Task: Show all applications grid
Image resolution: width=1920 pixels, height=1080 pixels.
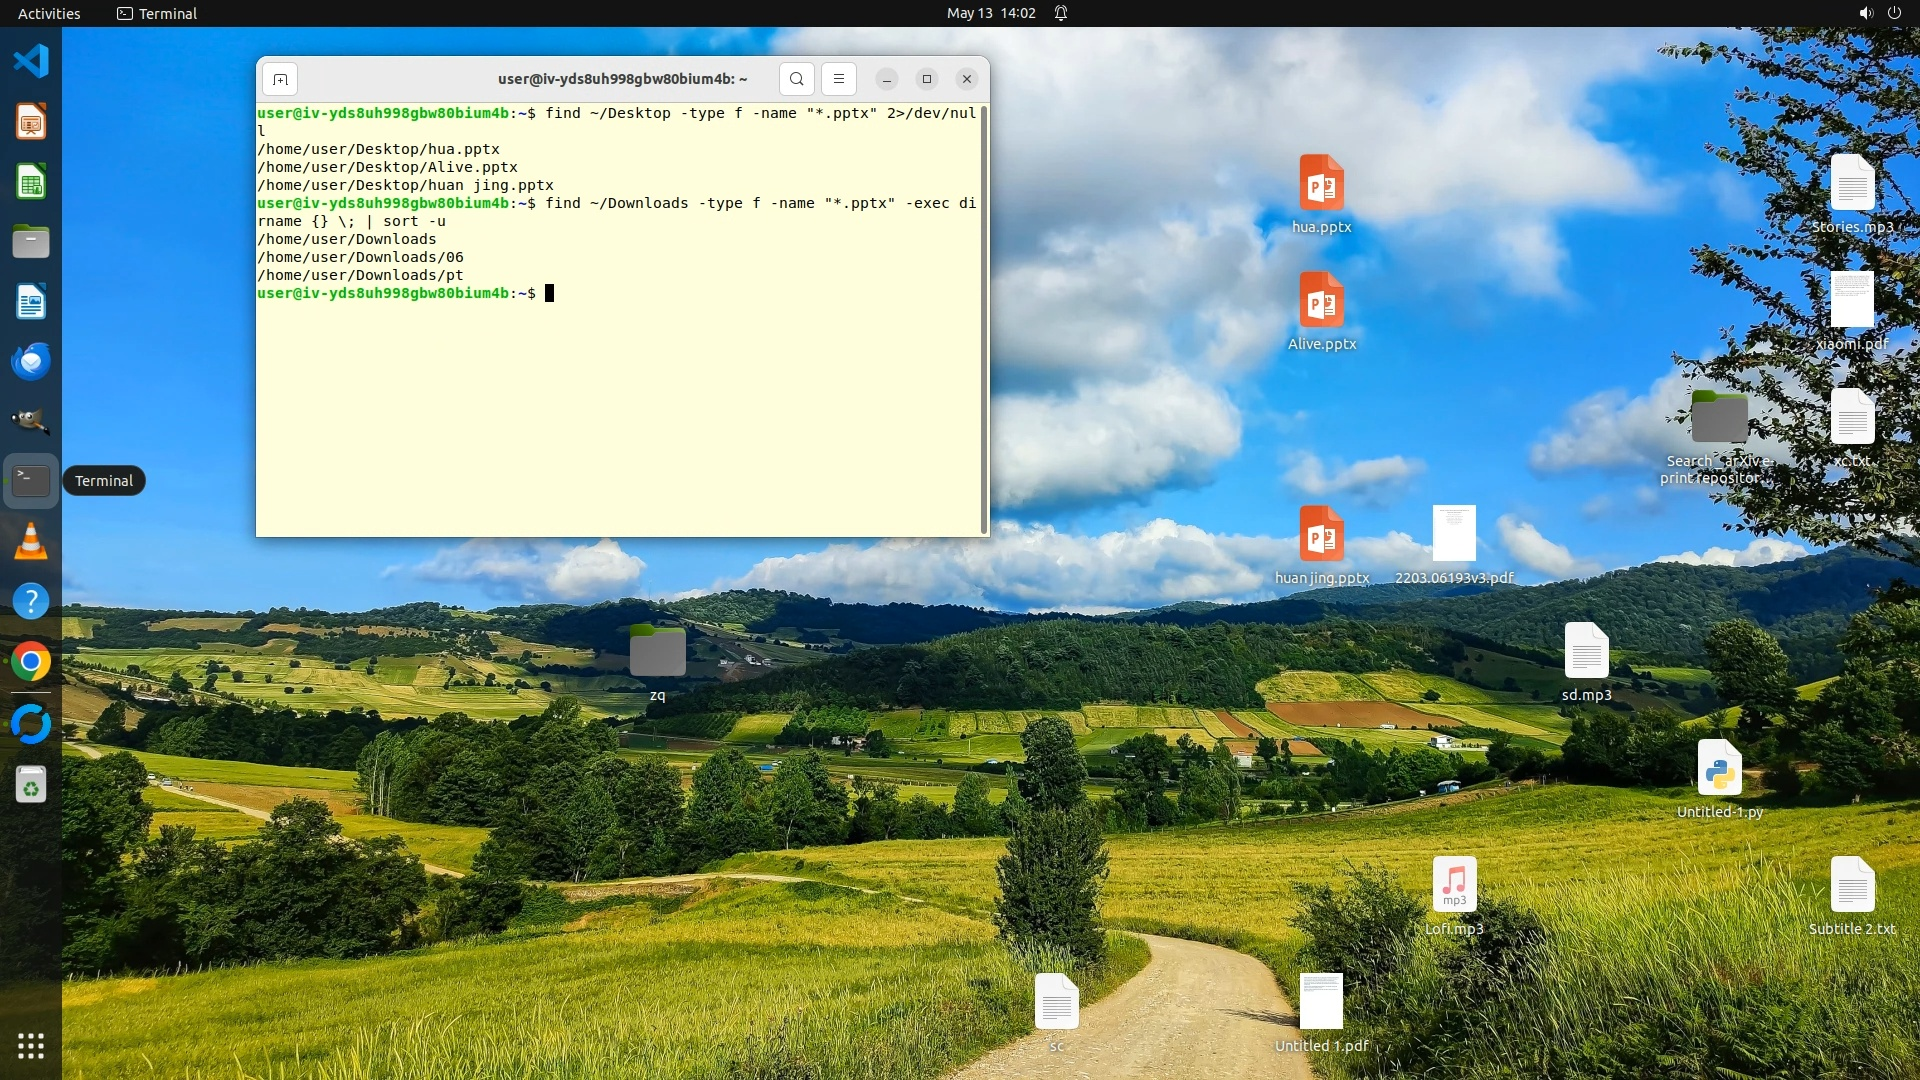Action: tap(31, 1046)
